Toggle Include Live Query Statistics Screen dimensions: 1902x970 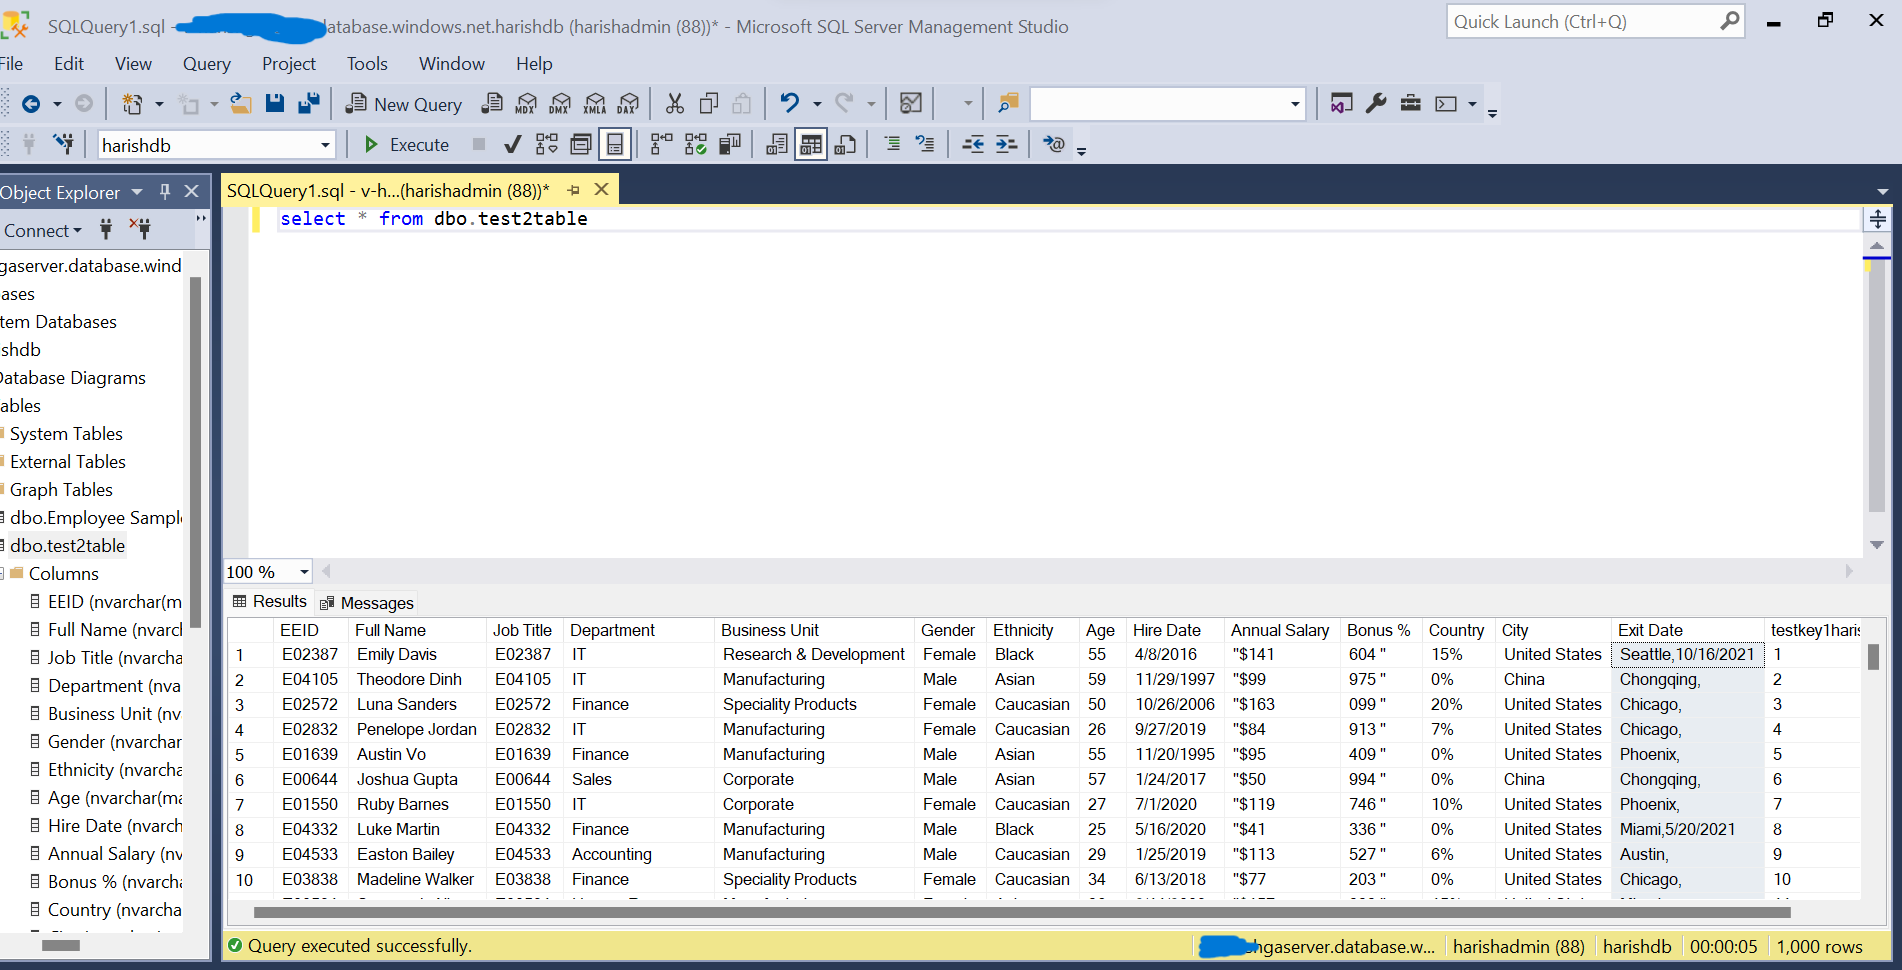(x=696, y=145)
